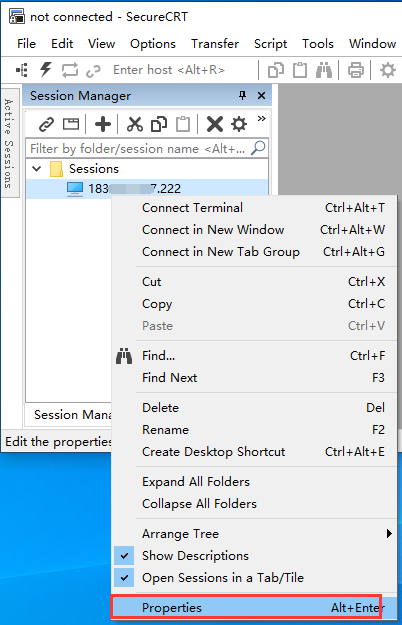Viewport: 402px width, 625px height.
Task: Click the search magnifier in filter box
Action: tap(258, 148)
